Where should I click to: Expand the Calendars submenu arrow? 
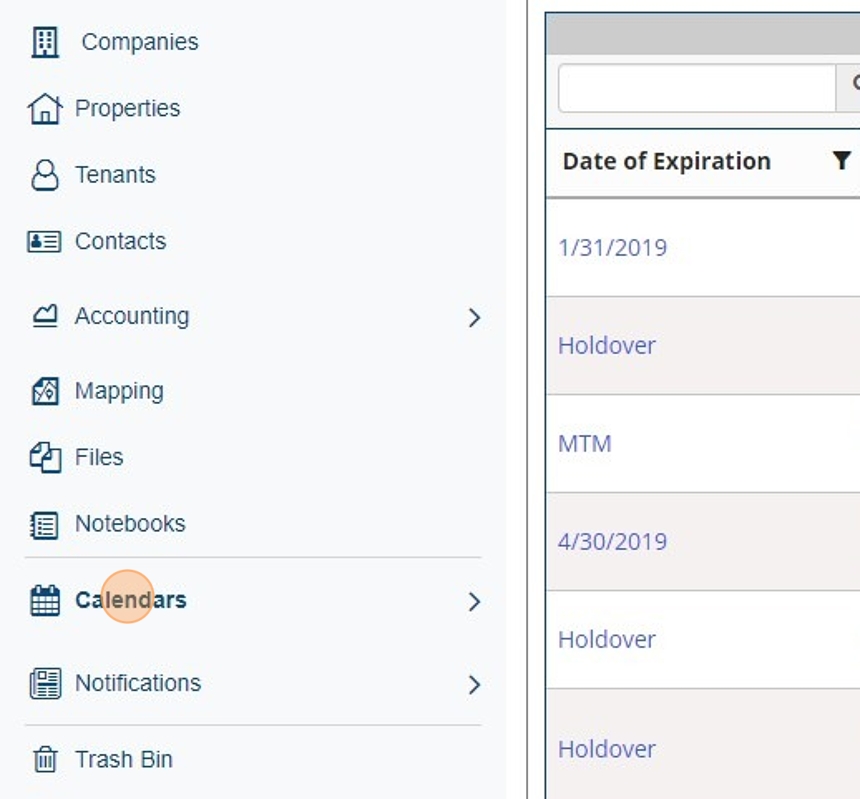474,602
